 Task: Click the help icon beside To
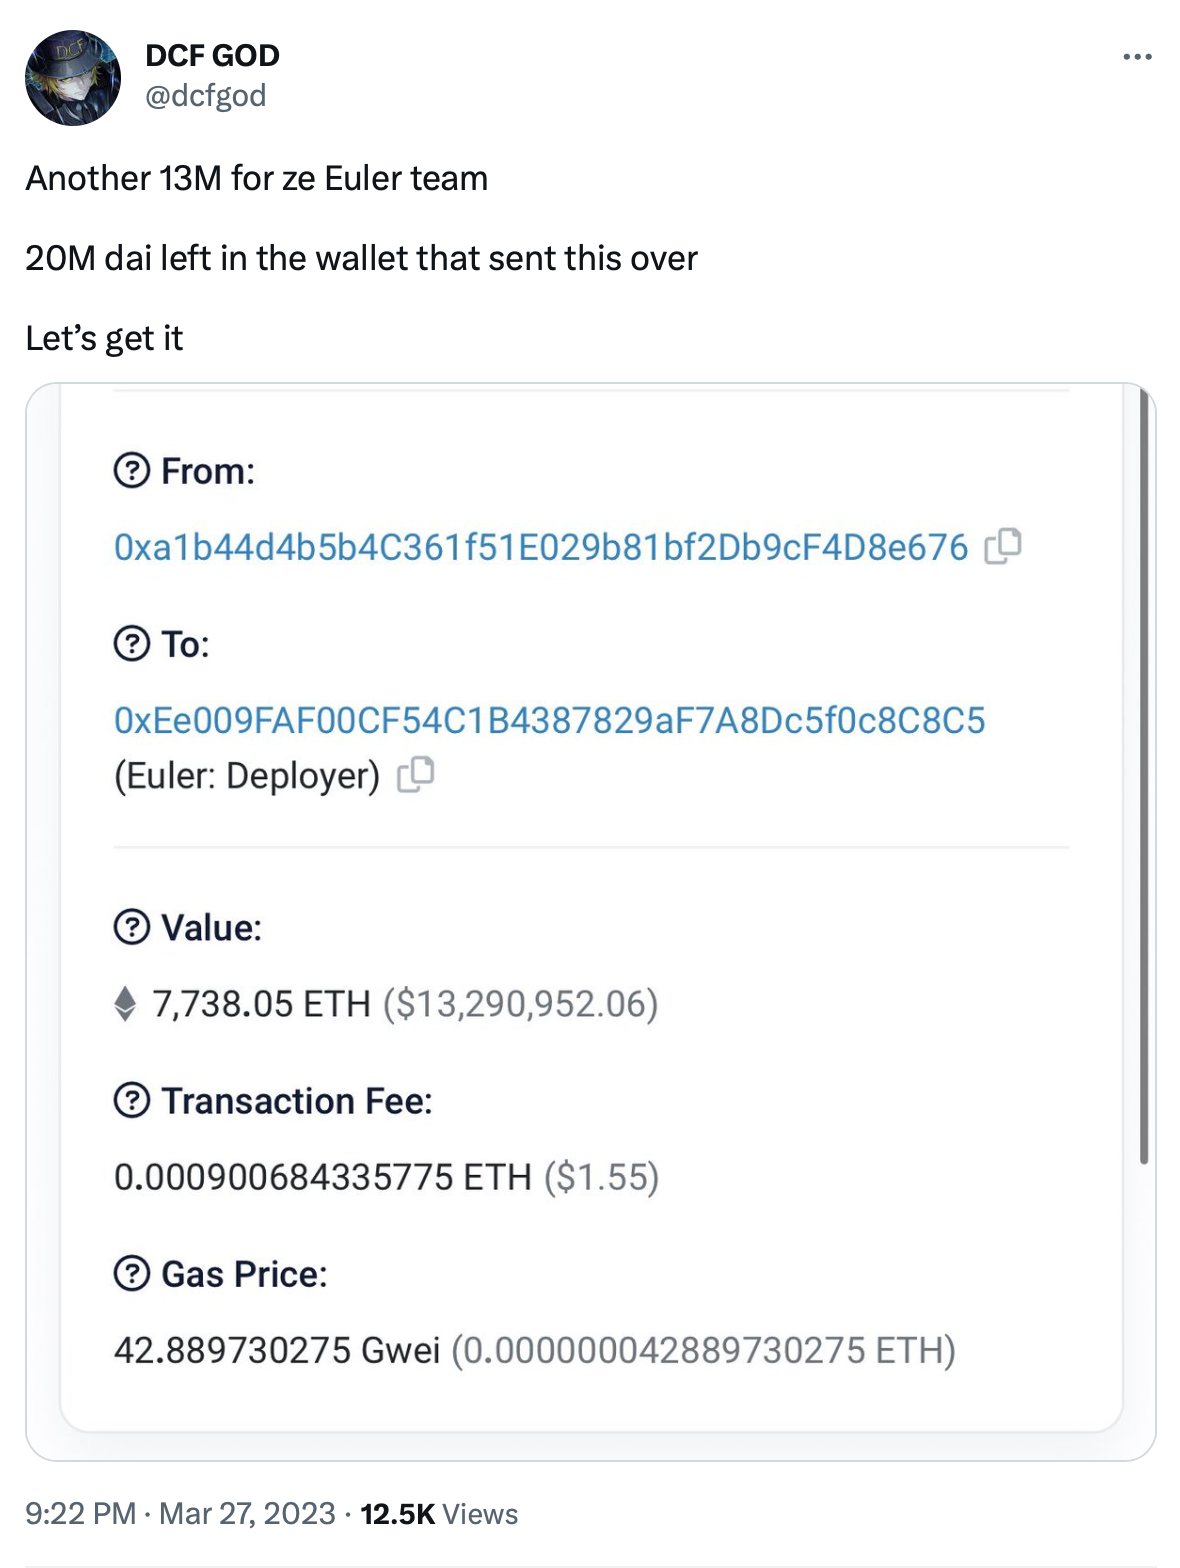point(132,644)
